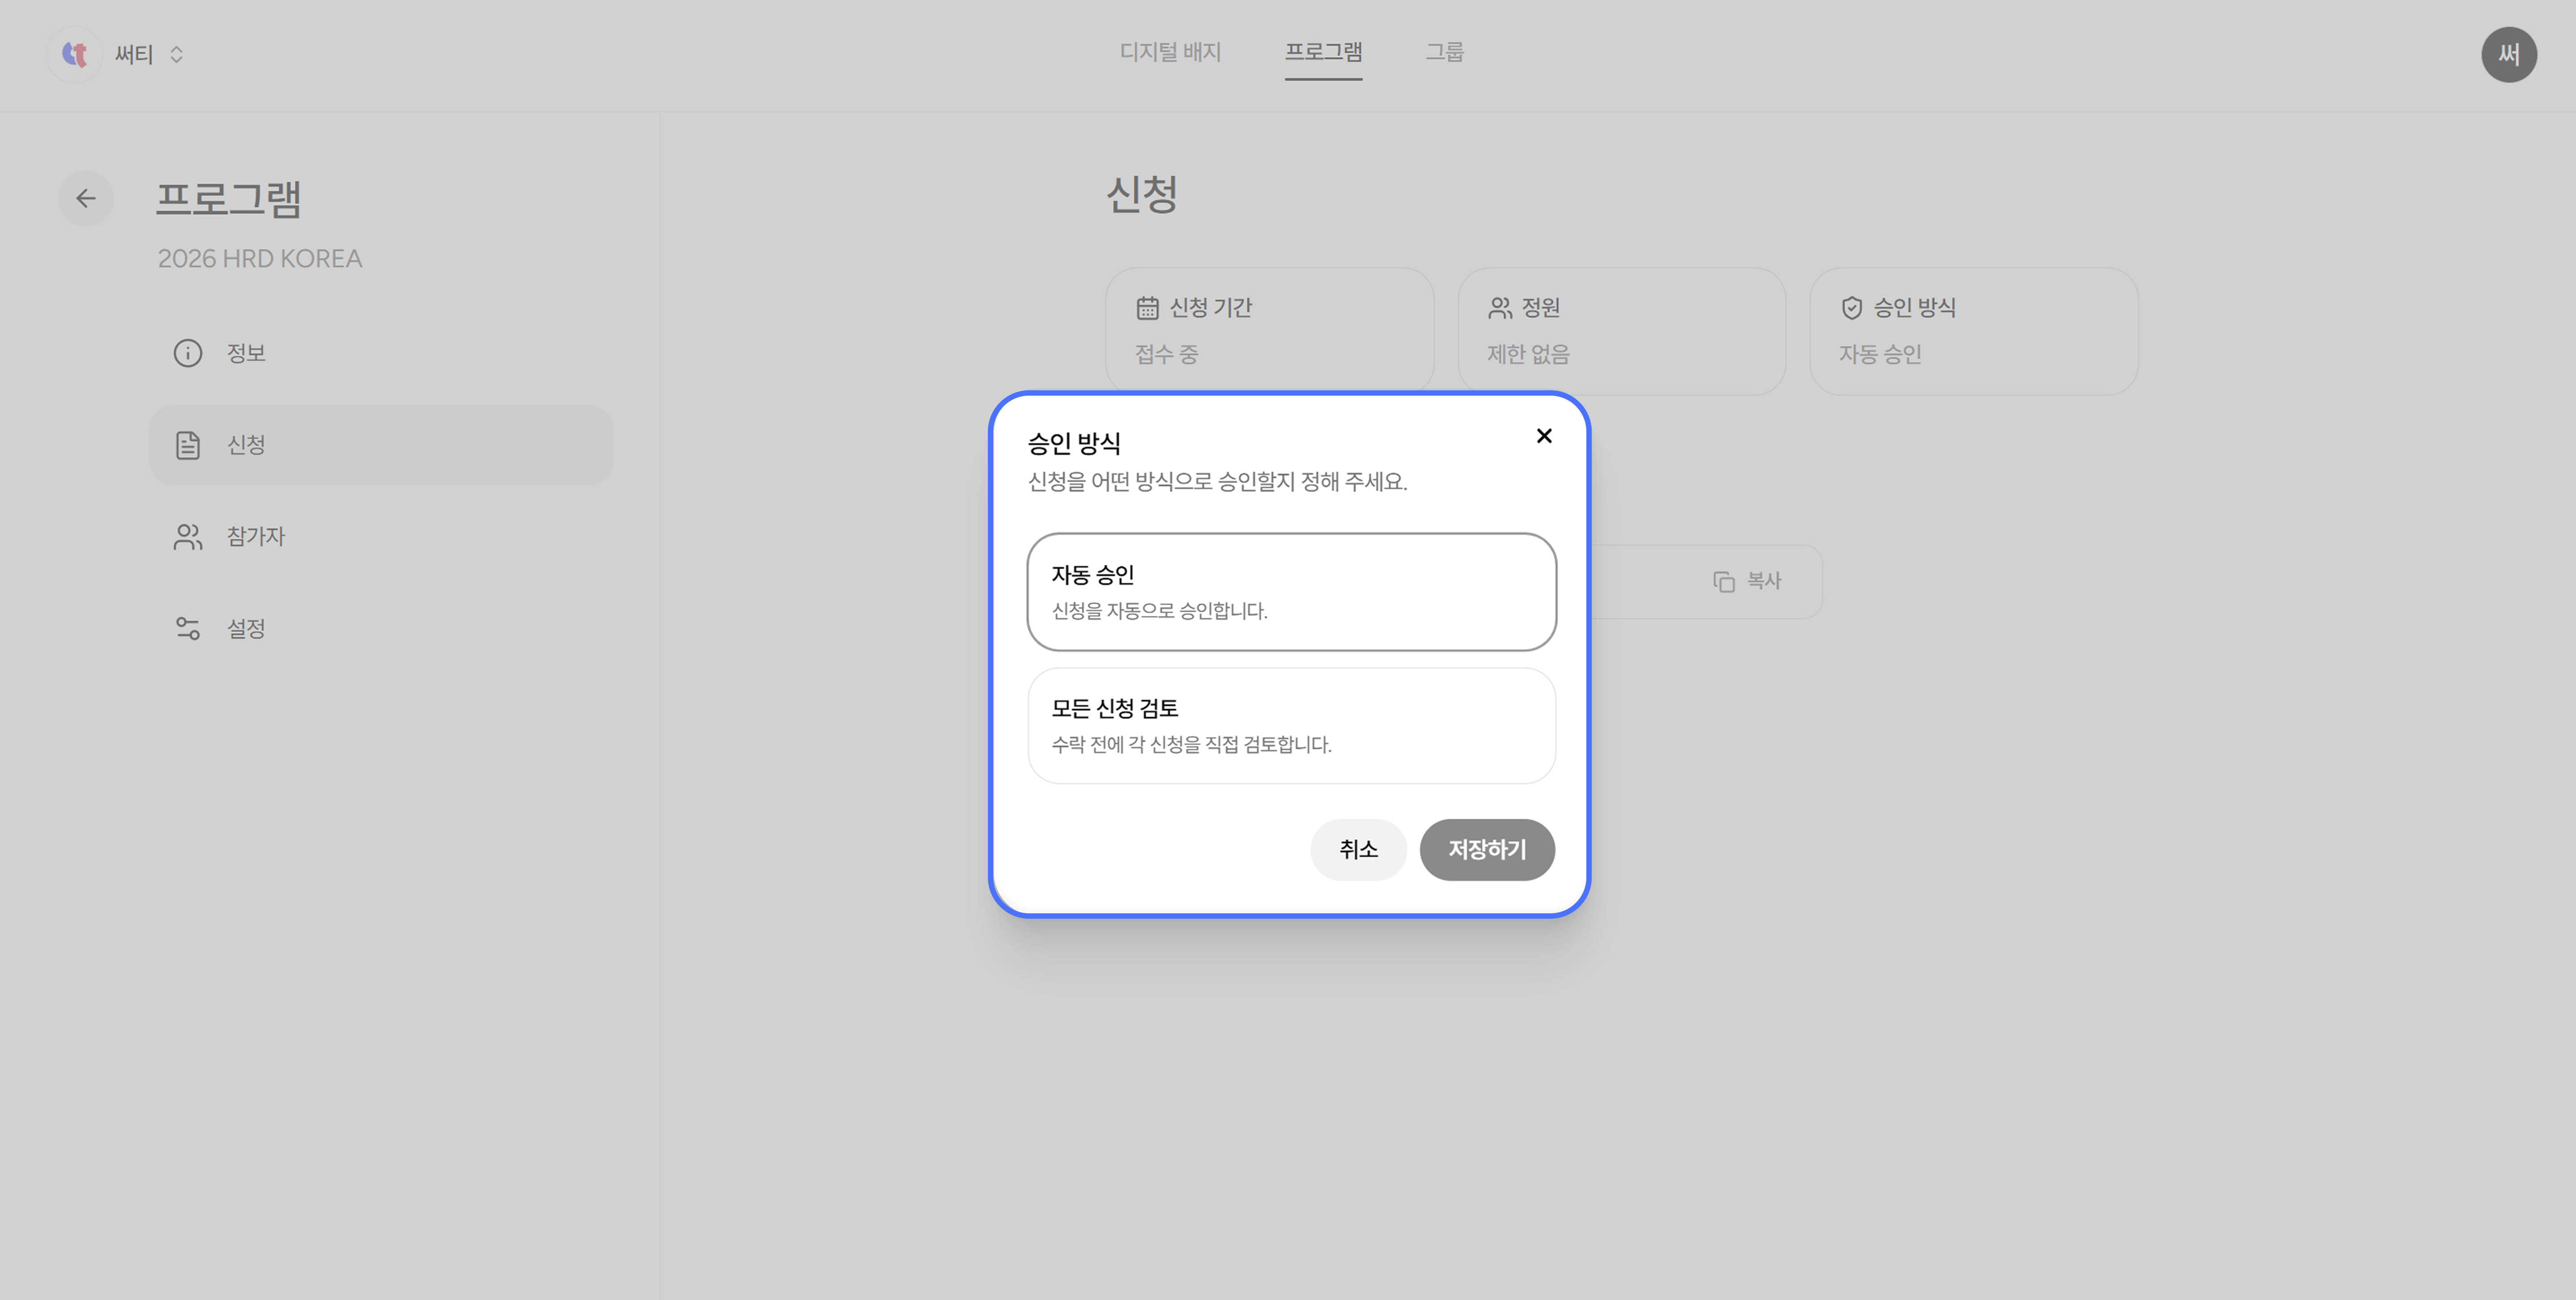Click the people icon on the 정원 card
Image resolution: width=2576 pixels, height=1300 pixels.
1500,308
